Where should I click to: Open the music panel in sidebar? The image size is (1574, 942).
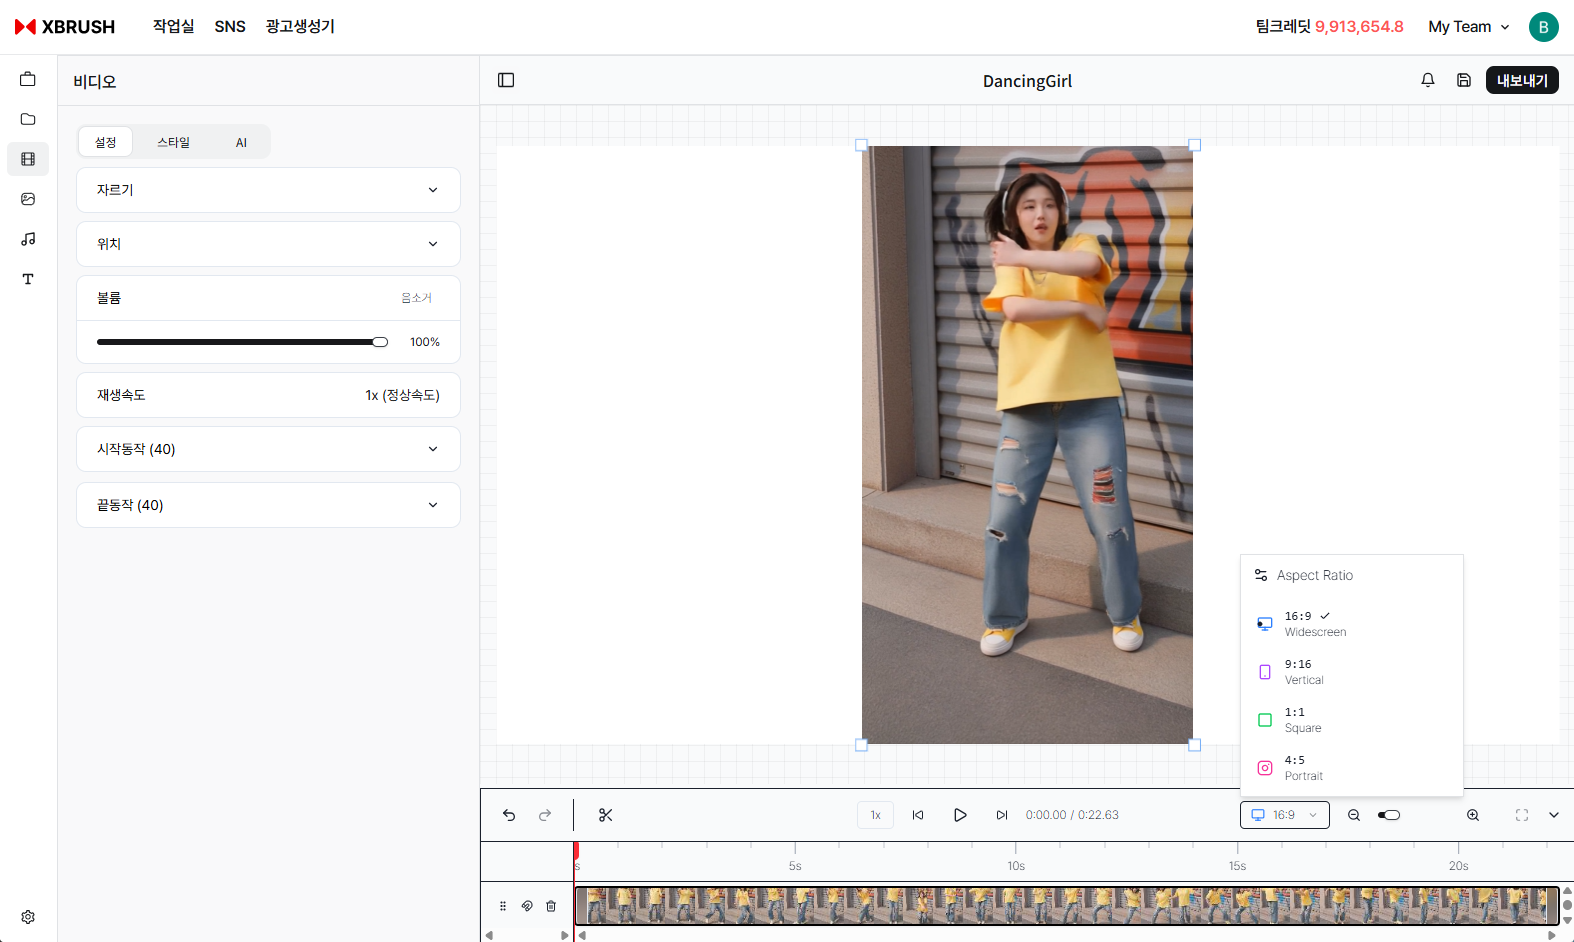(x=28, y=239)
